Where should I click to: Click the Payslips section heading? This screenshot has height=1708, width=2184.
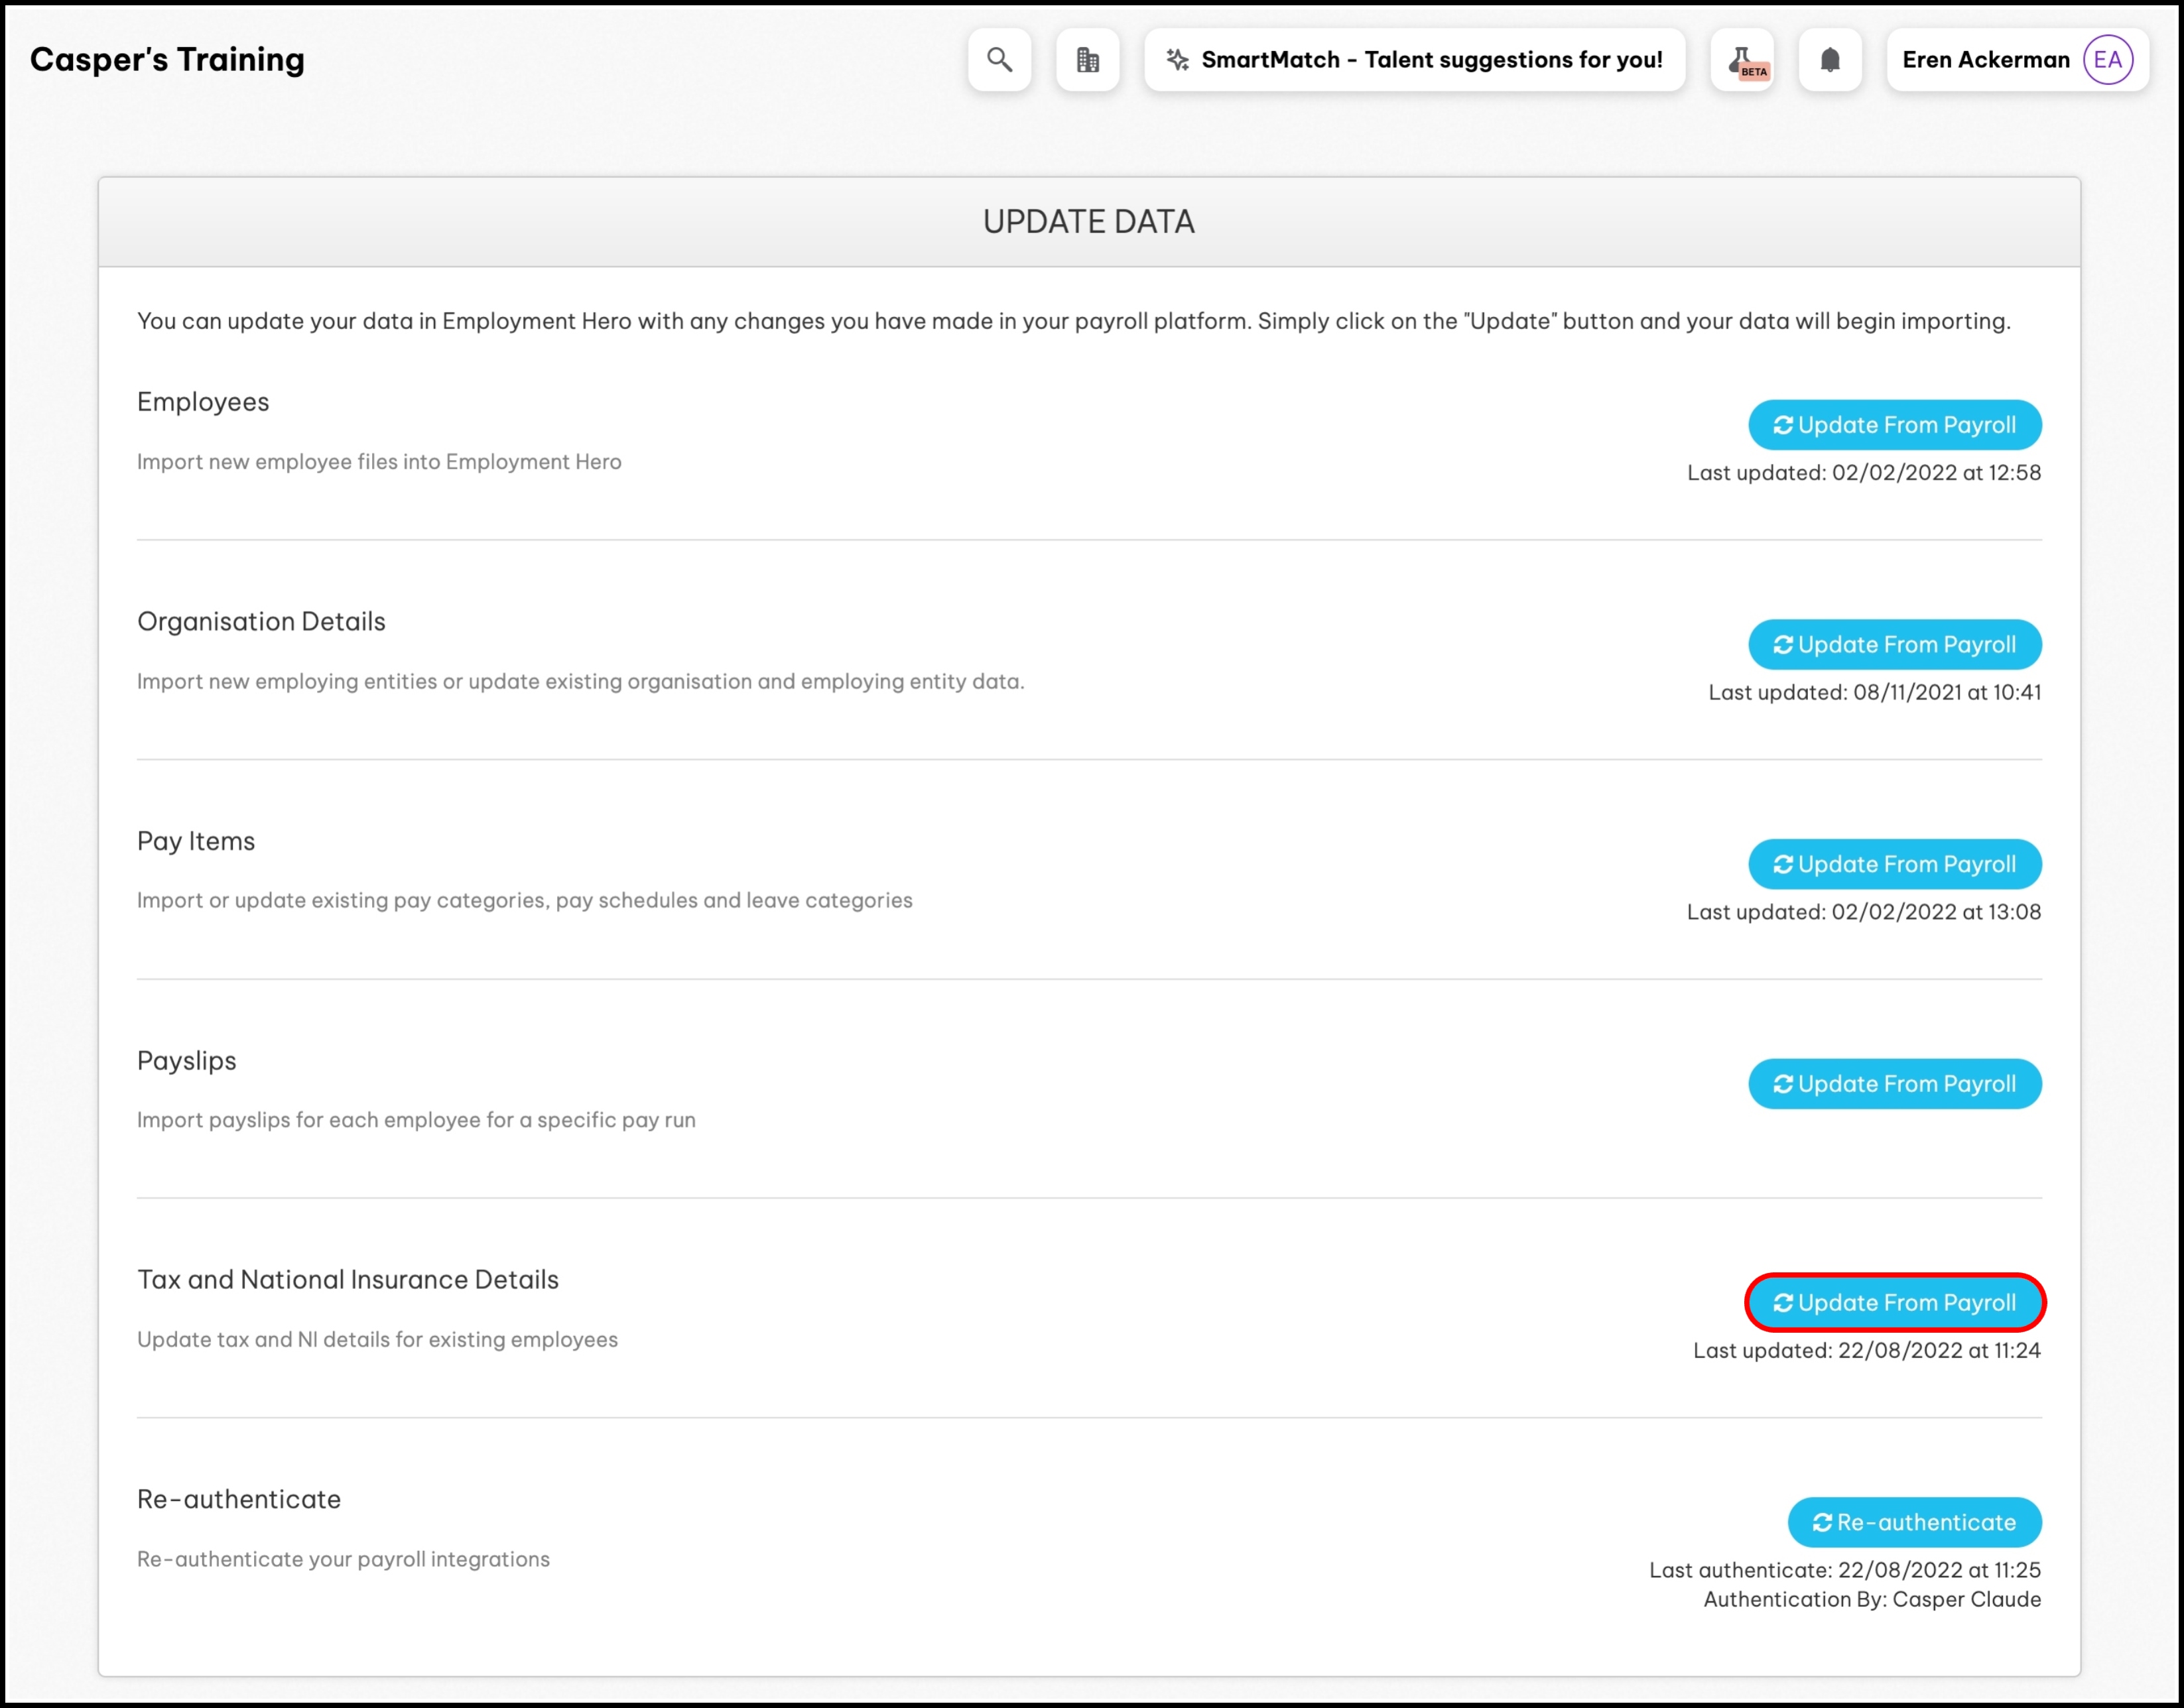187,1061
